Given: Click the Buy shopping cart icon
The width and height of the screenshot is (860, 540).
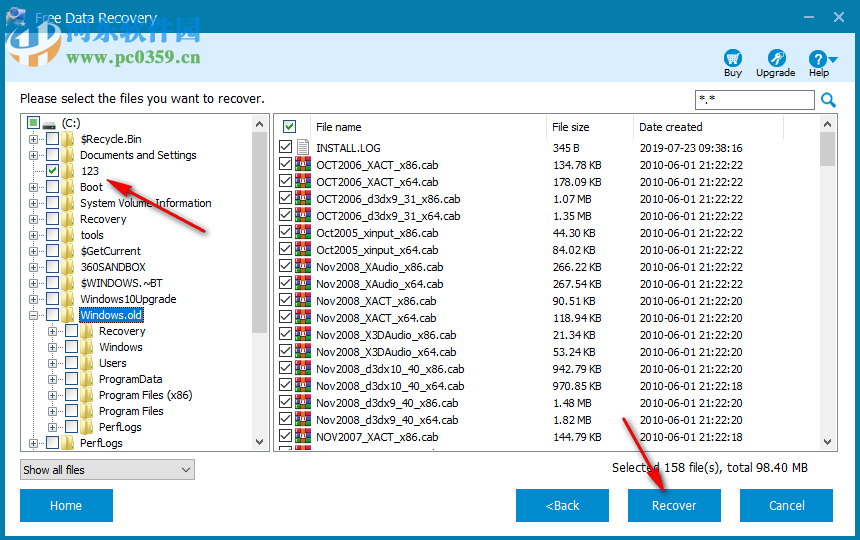Looking at the screenshot, I should [733, 58].
